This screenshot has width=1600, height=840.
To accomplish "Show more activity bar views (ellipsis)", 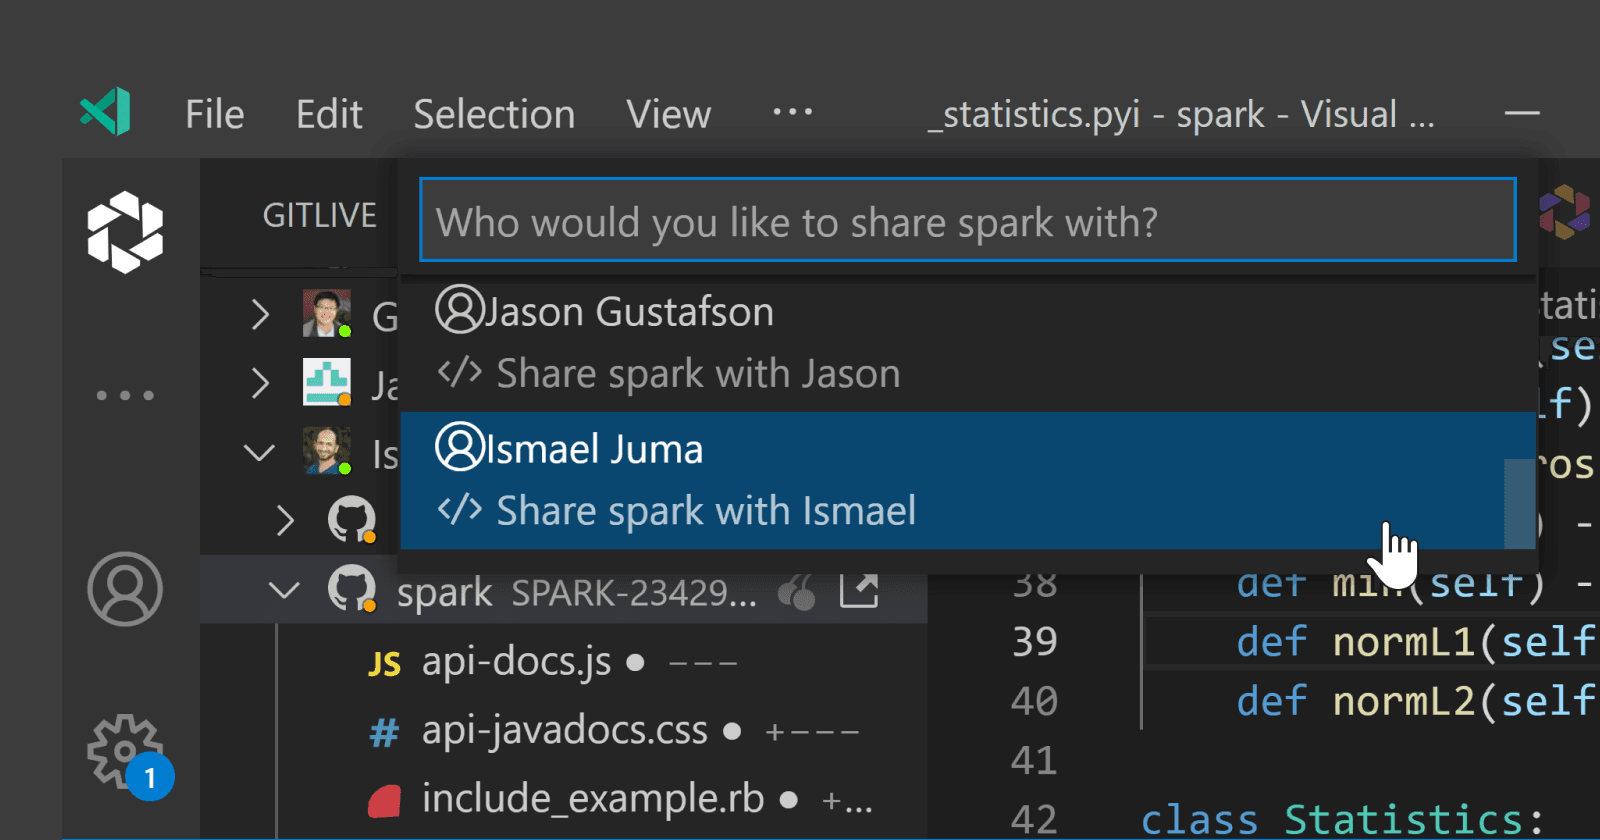I will tap(125, 395).
